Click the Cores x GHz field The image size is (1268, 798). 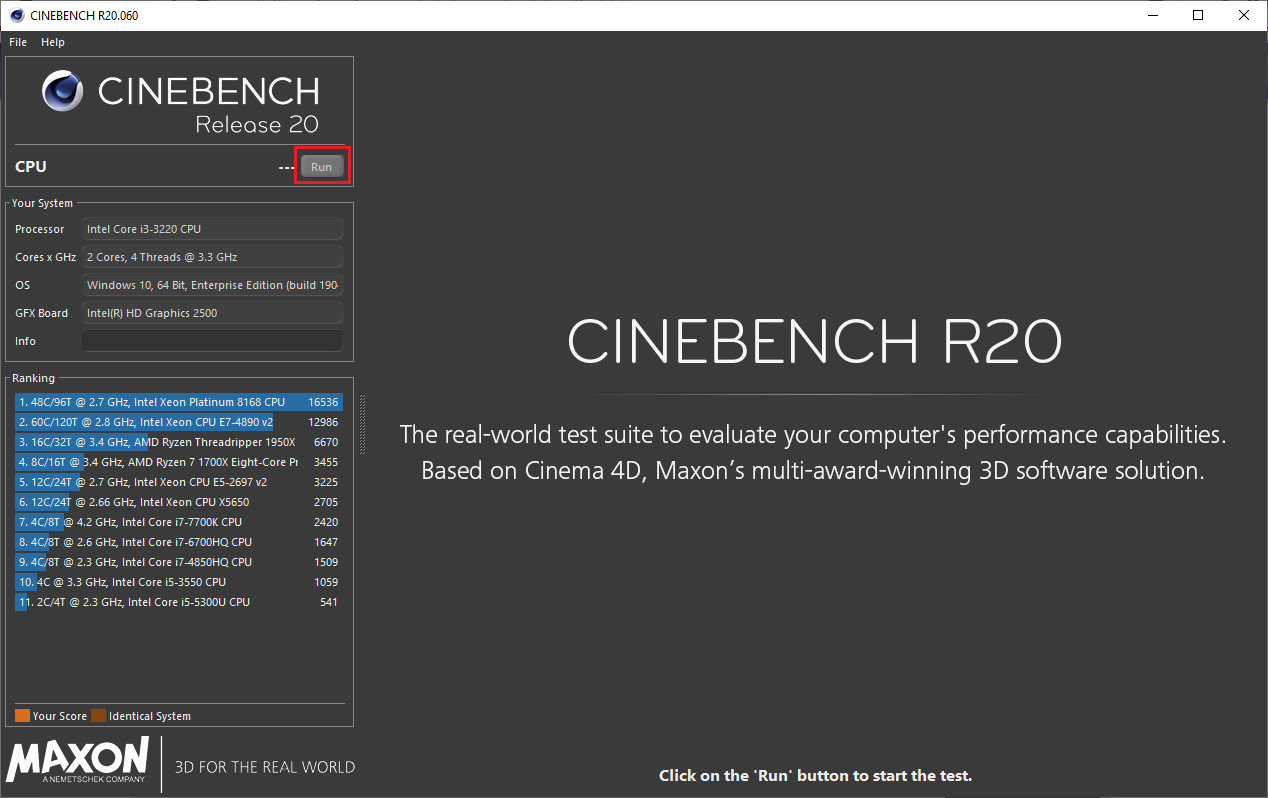tap(212, 257)
